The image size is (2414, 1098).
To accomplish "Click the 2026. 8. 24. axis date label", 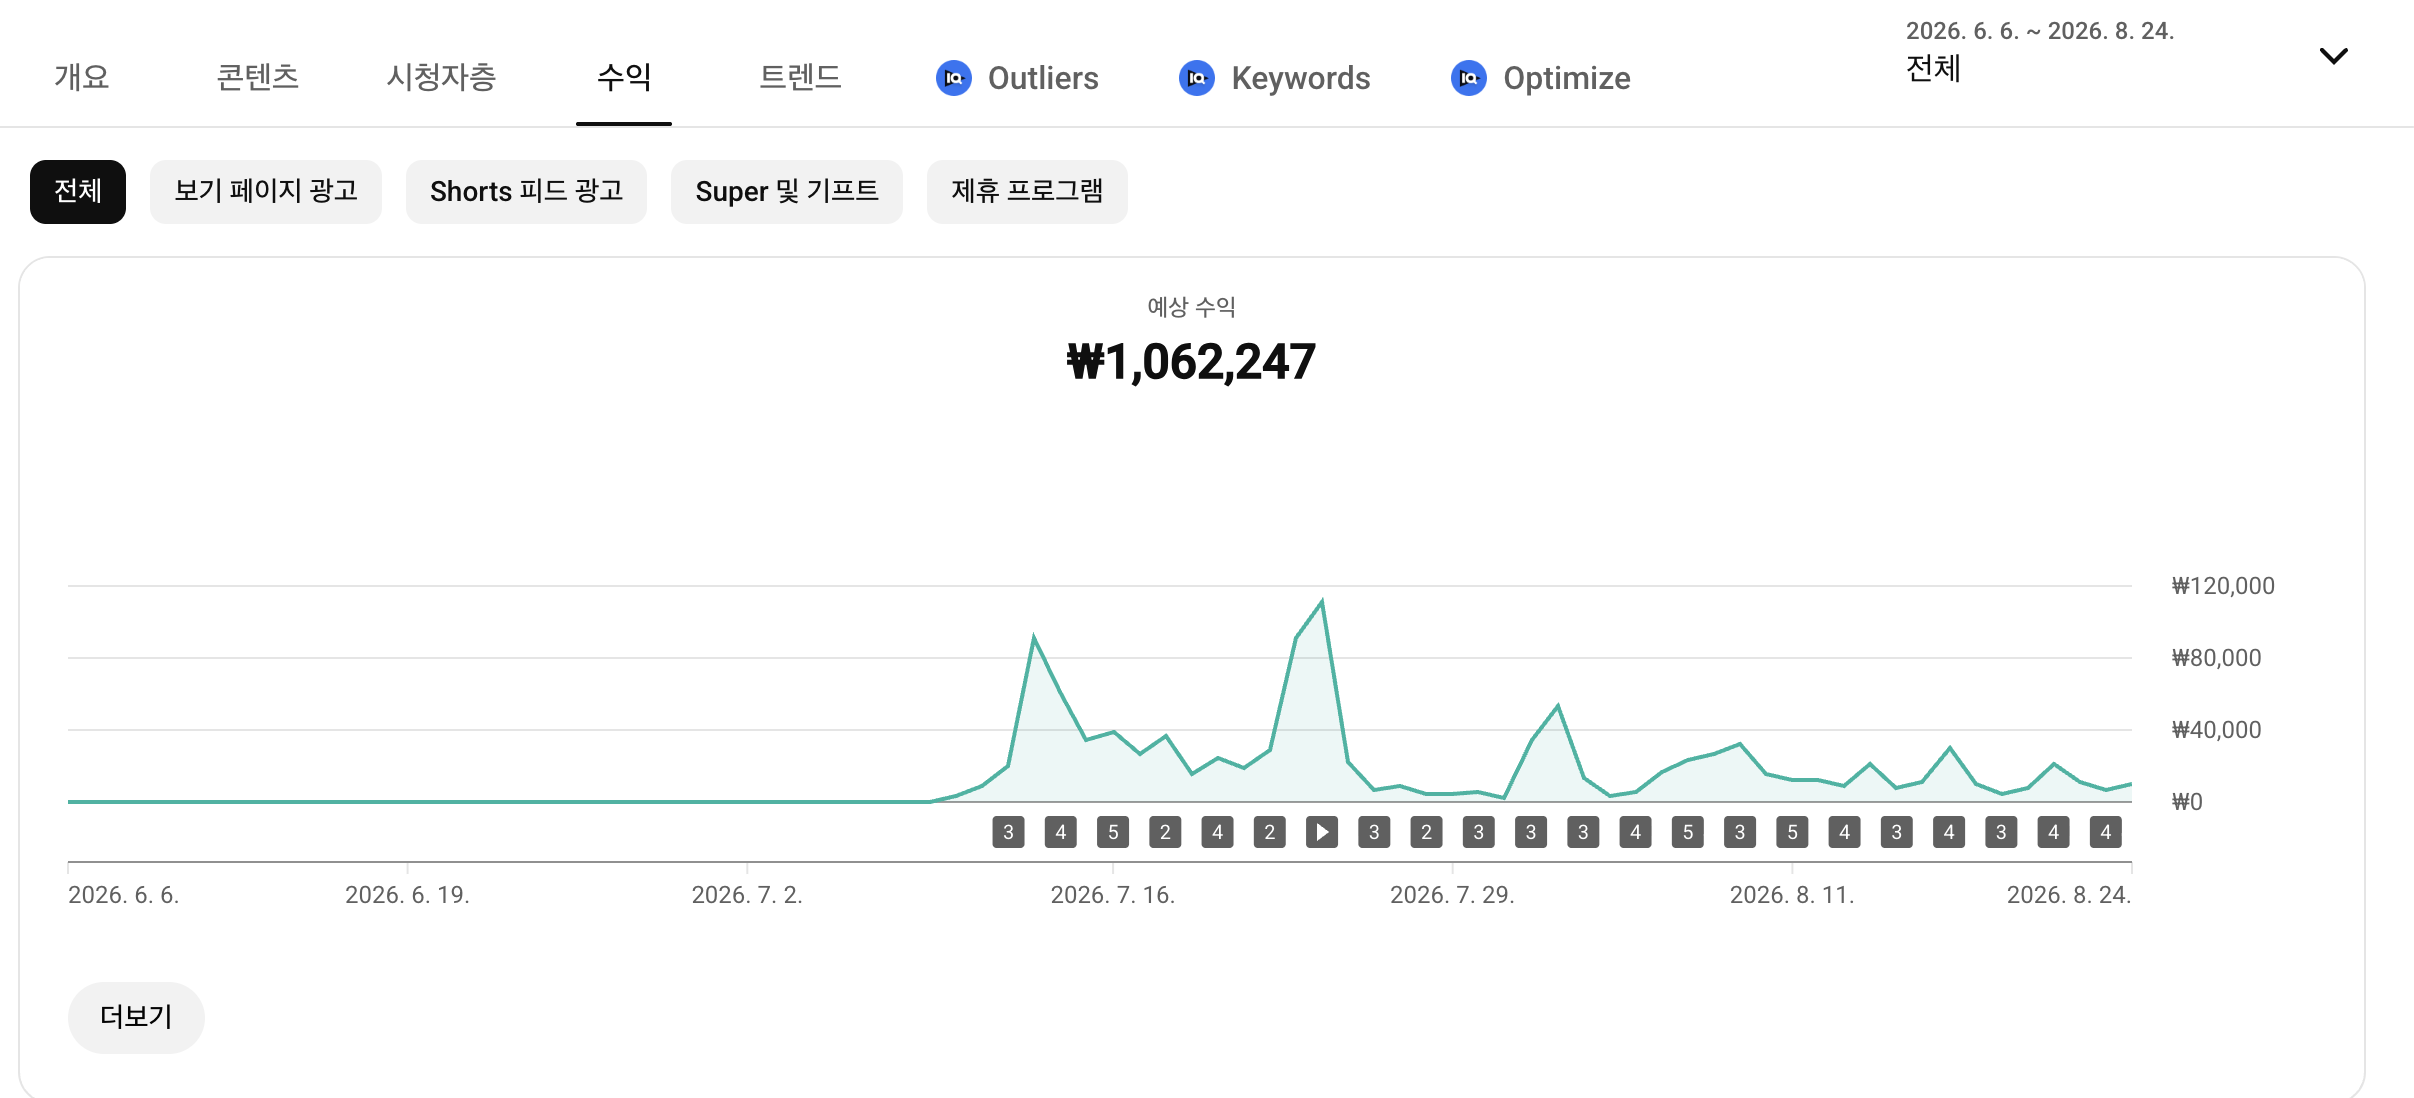I will coord(2069,895).
